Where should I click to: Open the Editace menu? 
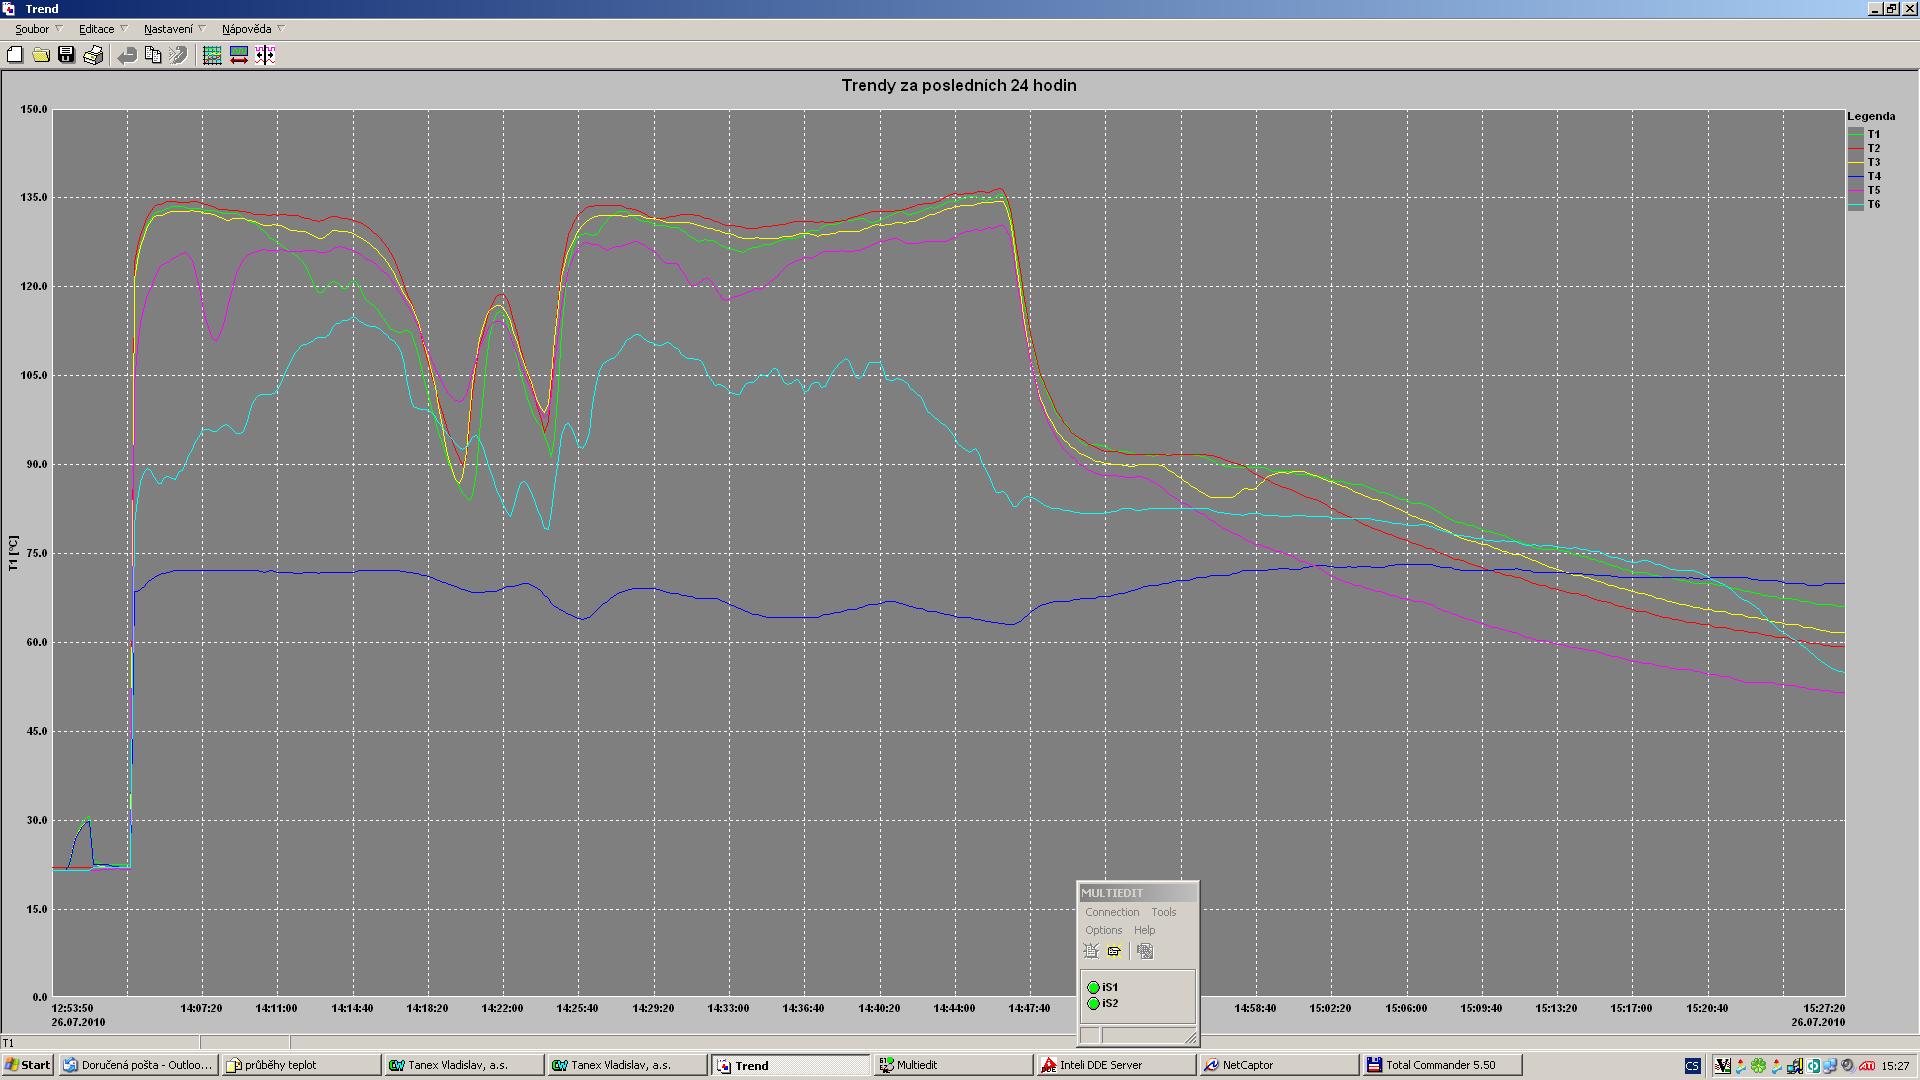97,29
